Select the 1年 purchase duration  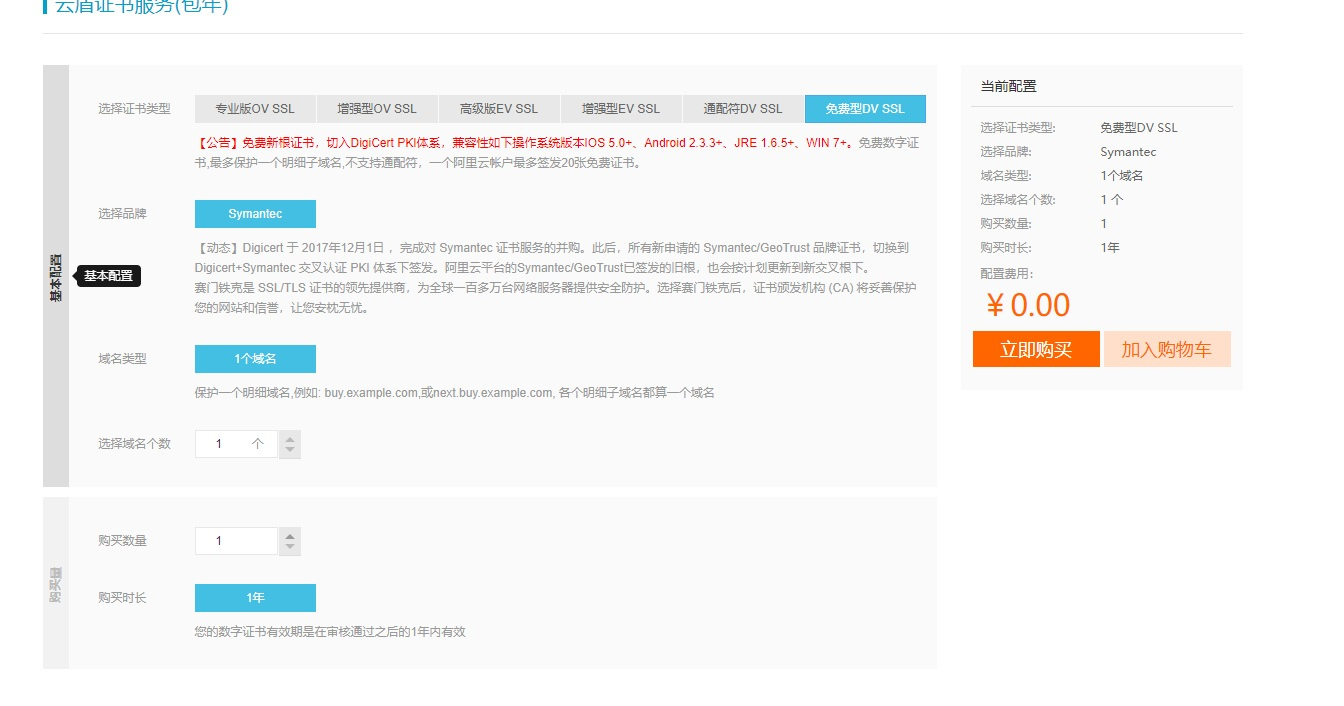pyautogui.click(x=255, y=598)
